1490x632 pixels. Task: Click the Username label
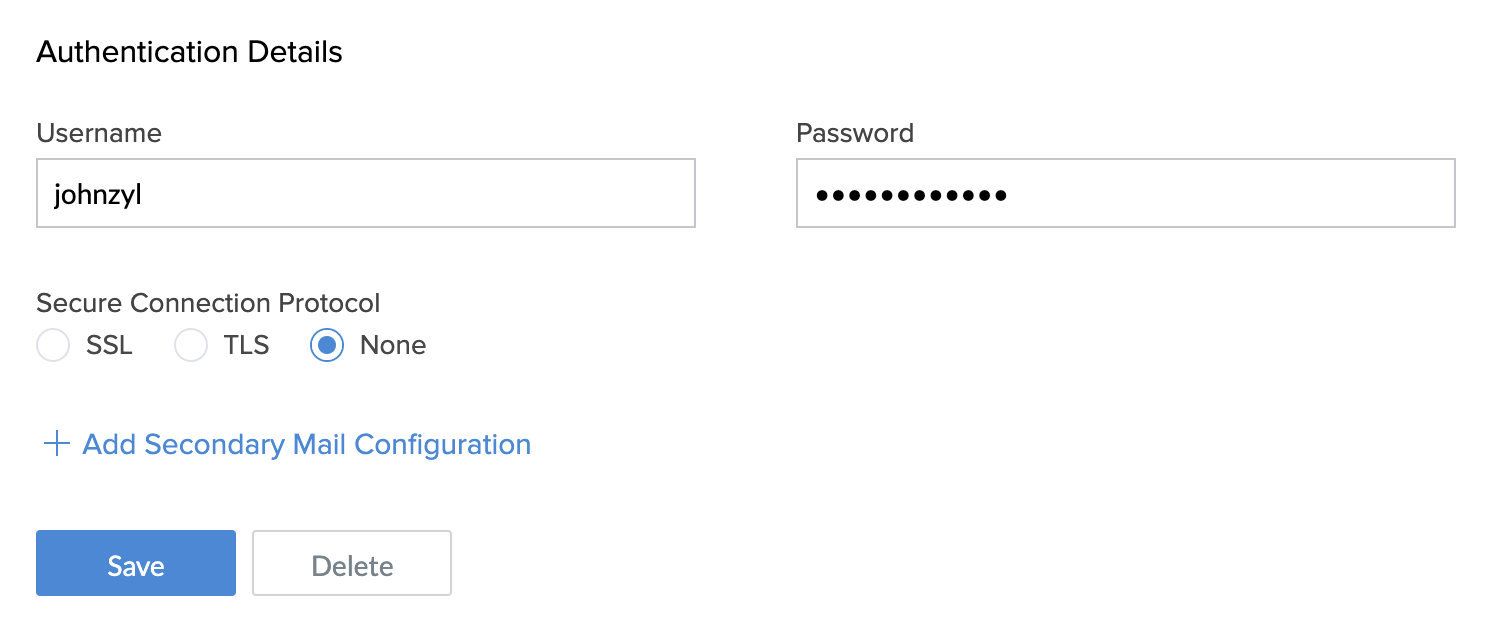(98, 132)
